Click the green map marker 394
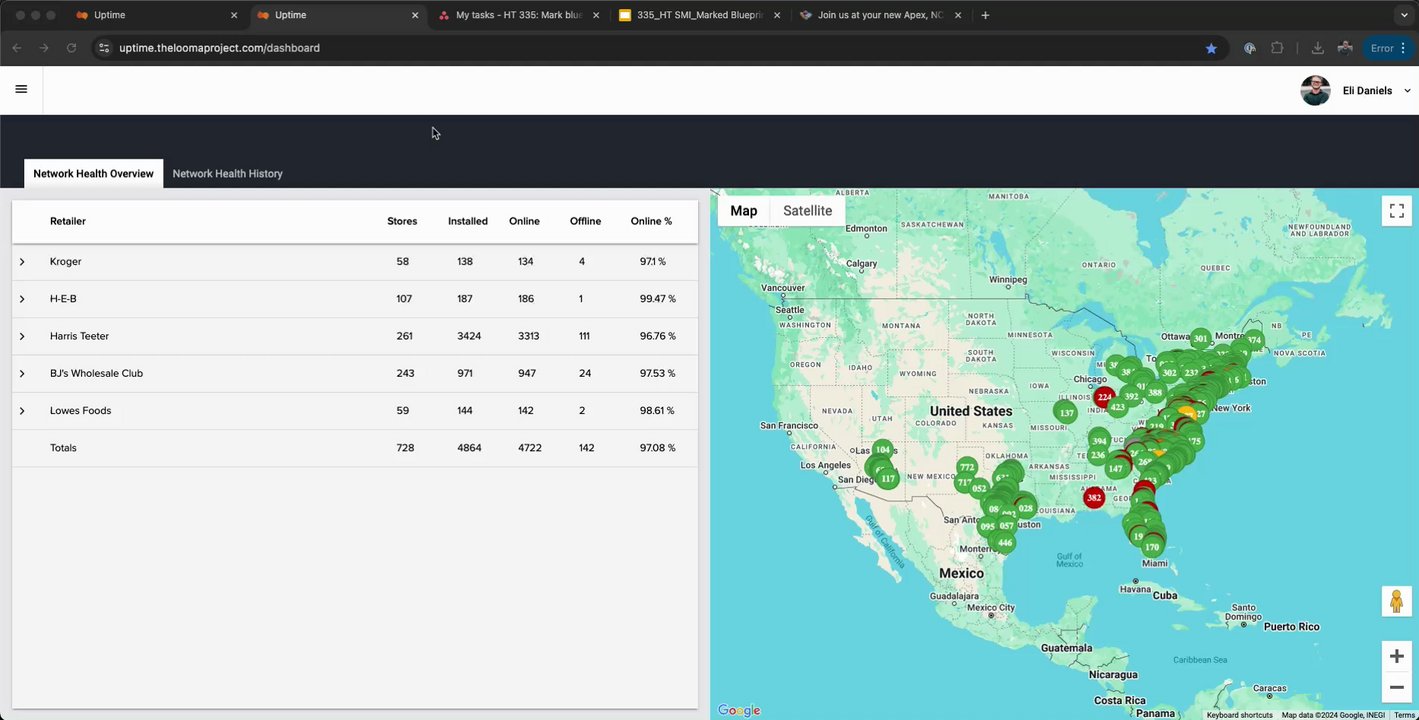The image size is (1419, 720). click(x=1099, y=441)
